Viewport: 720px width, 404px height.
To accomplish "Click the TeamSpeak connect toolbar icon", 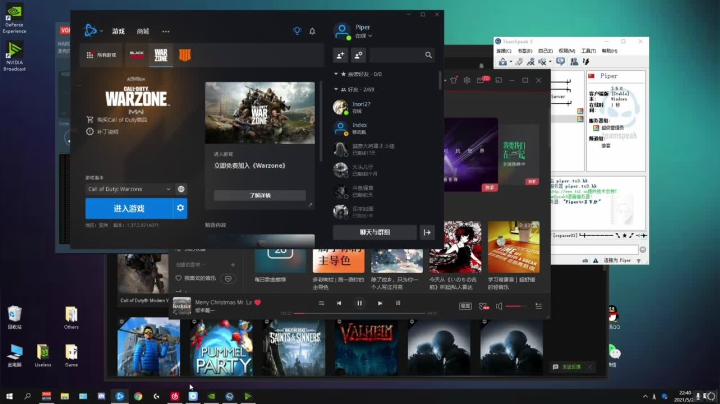I will [503, 62].
